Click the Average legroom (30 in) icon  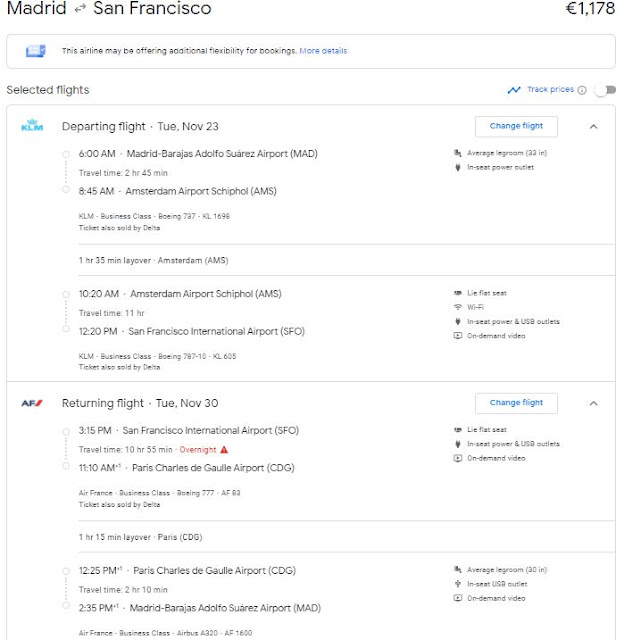[458, 569]
